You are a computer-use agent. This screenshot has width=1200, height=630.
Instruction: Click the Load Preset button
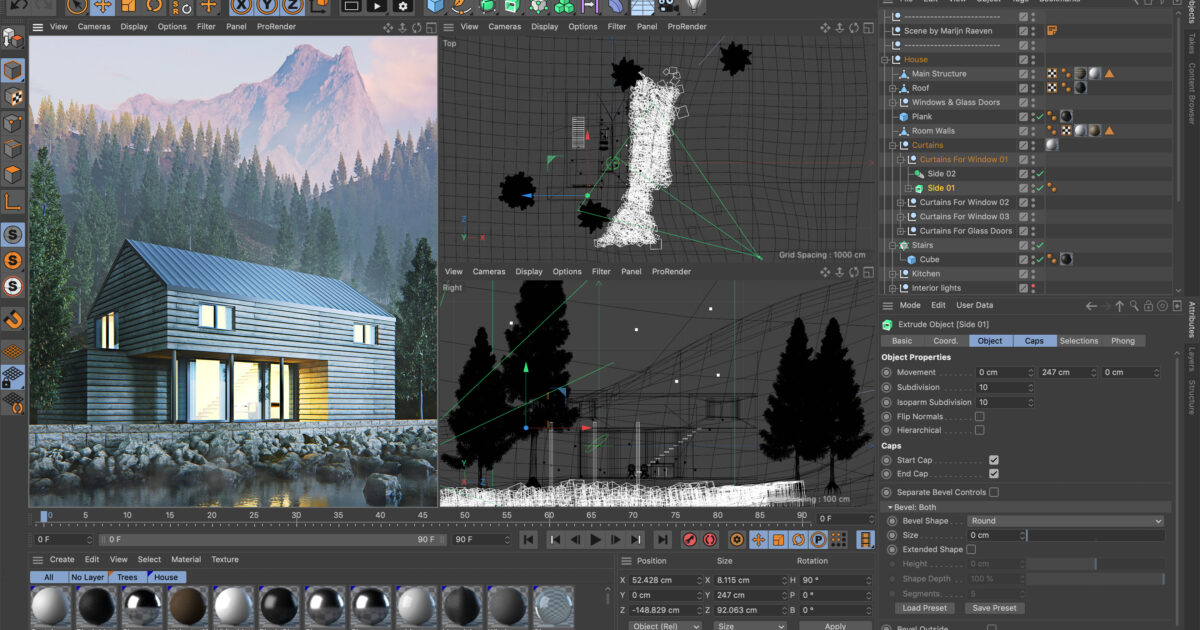click(x=924, y=608)
